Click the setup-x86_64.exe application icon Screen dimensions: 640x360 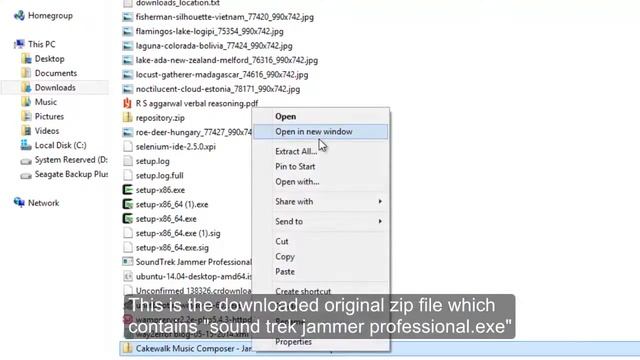[x=128, y=219]
